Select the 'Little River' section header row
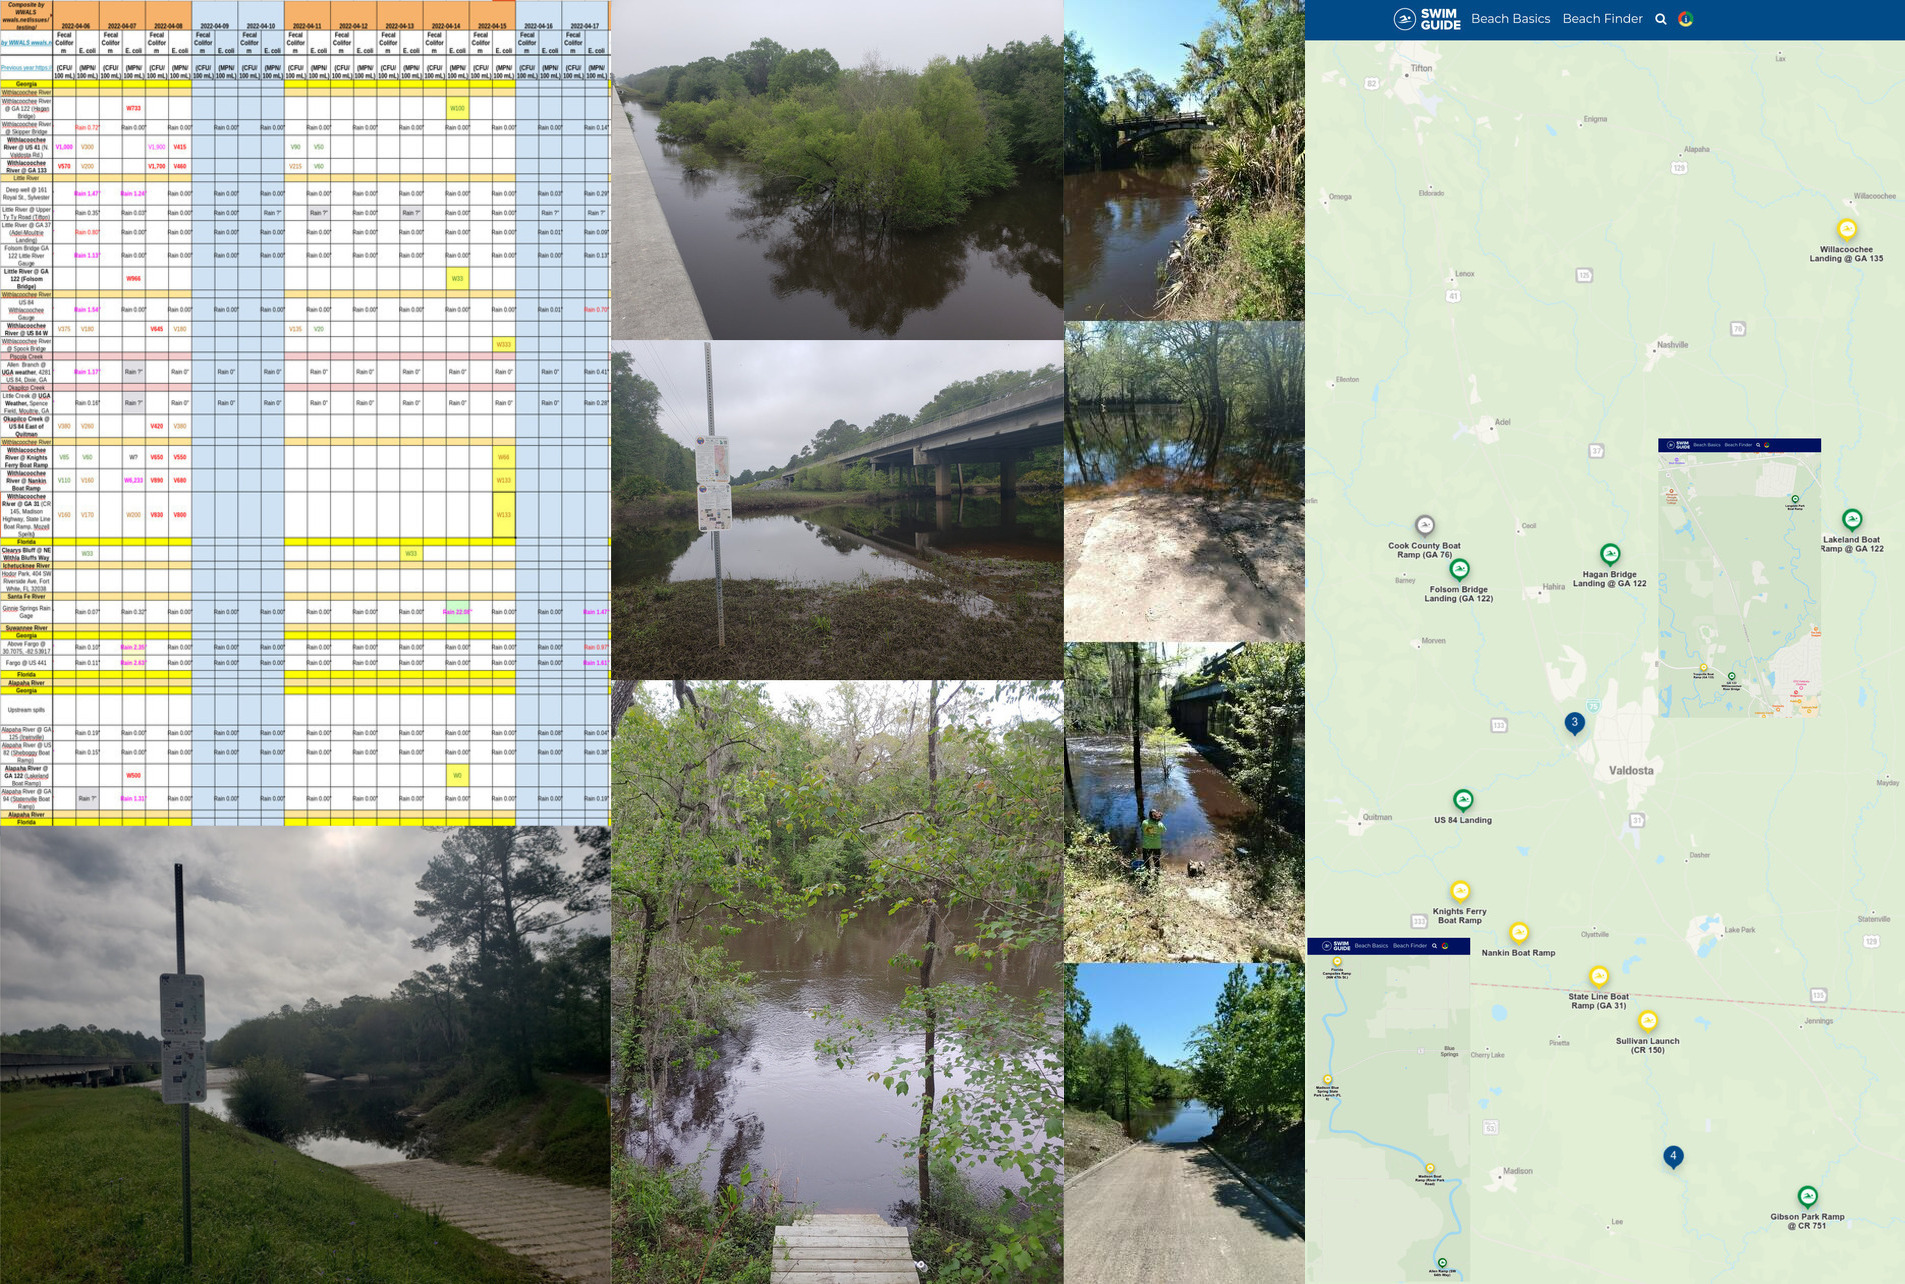1905x1284 pixels. pyautogui.click(x=258, y=178)
